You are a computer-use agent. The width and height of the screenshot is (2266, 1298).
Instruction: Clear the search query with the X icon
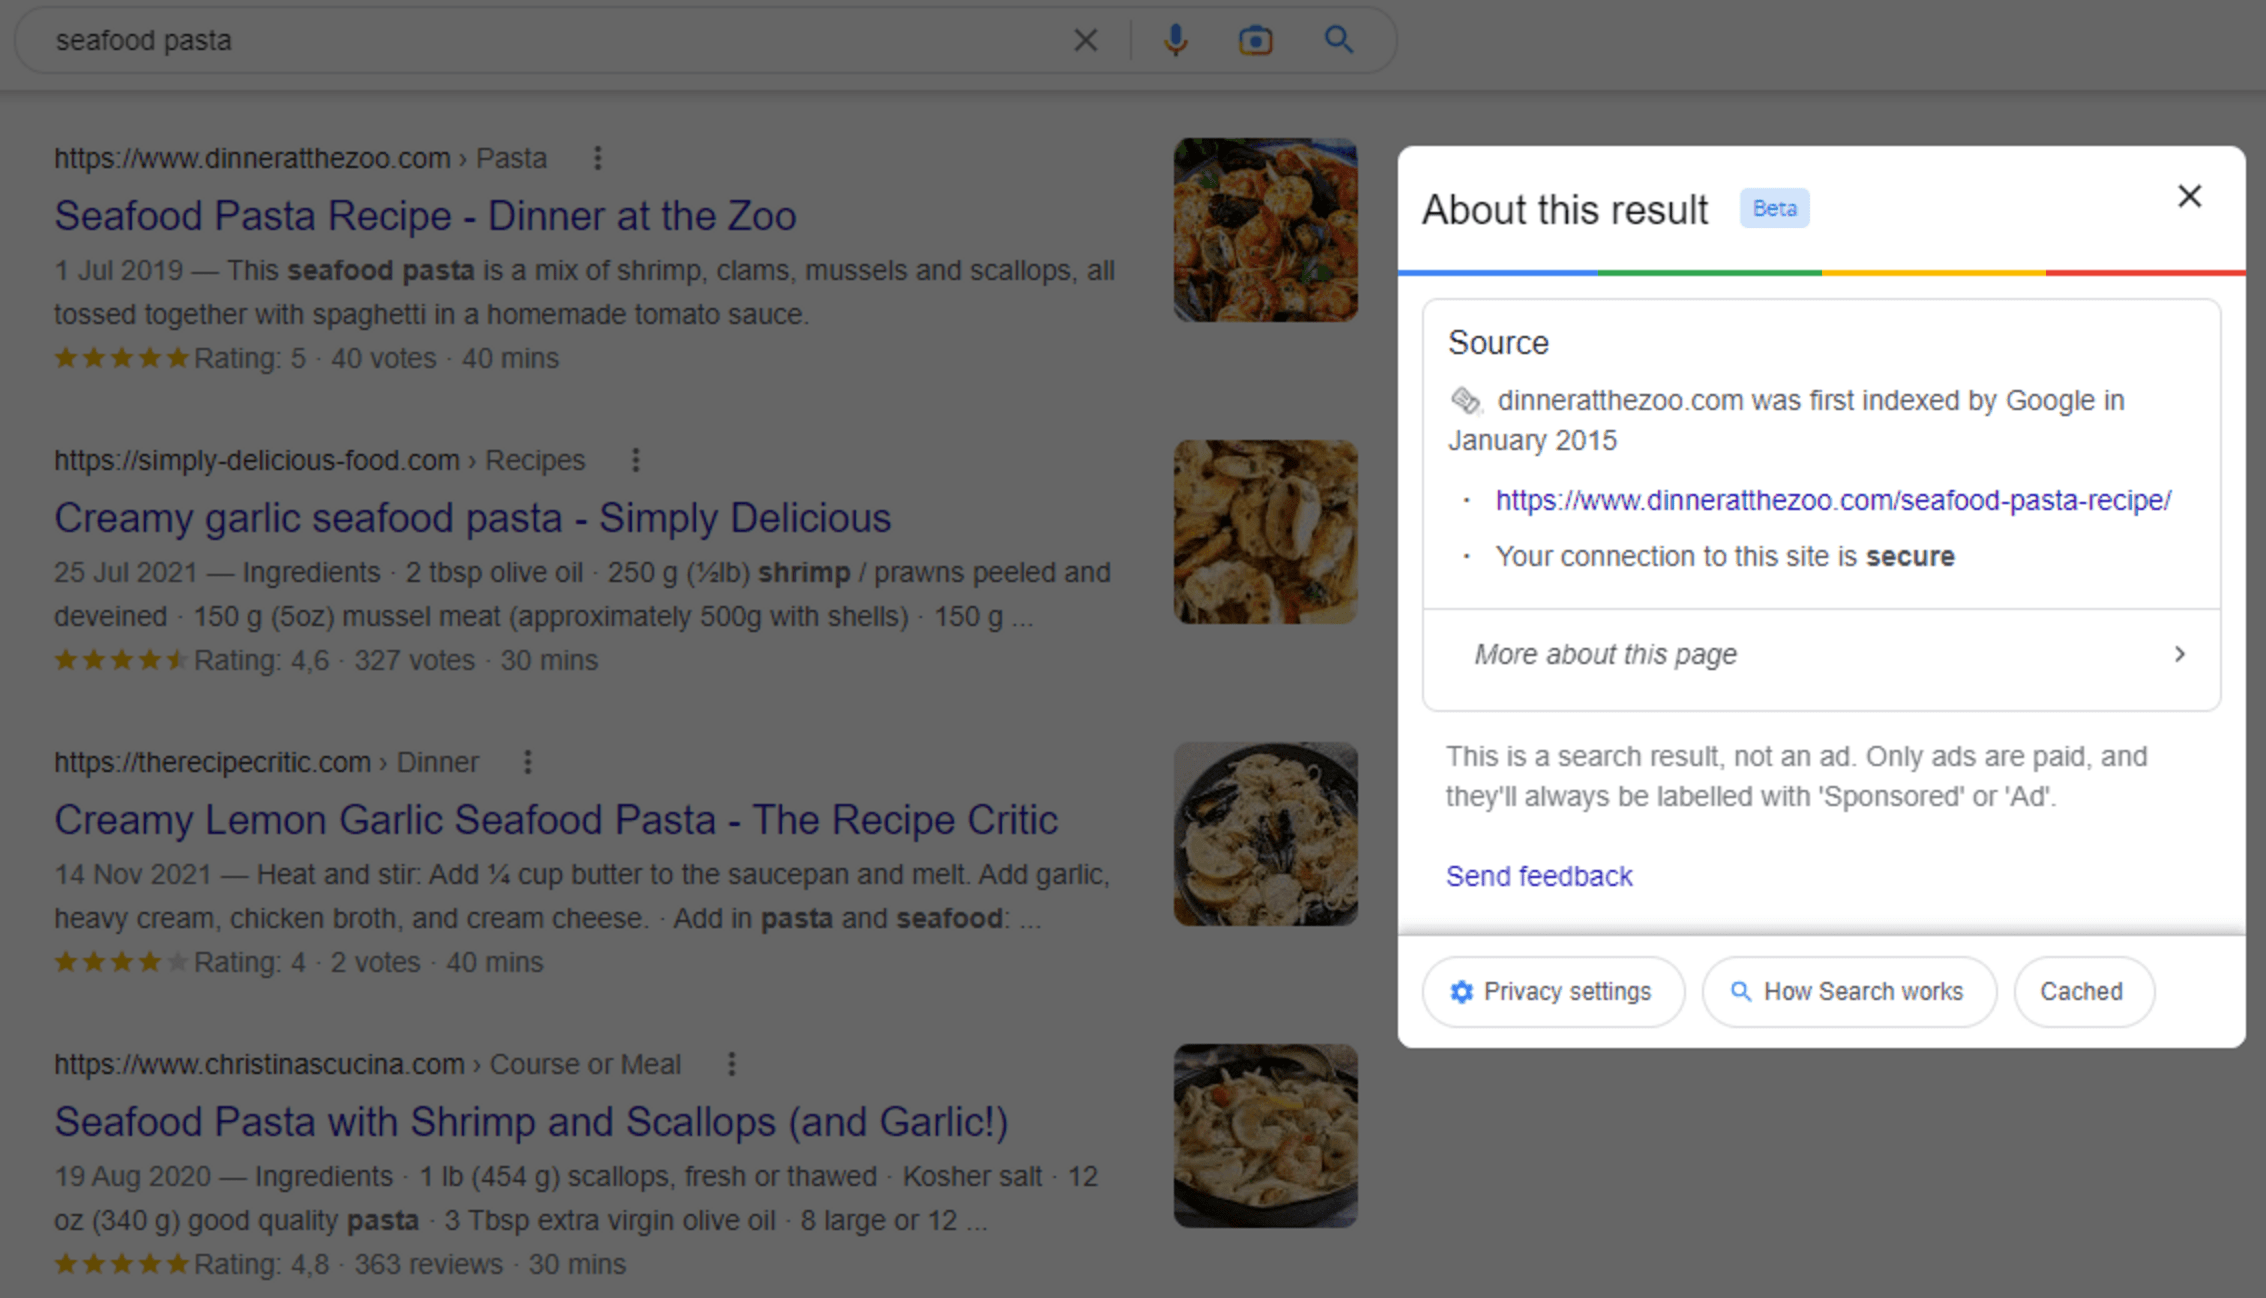(1086, 40)
